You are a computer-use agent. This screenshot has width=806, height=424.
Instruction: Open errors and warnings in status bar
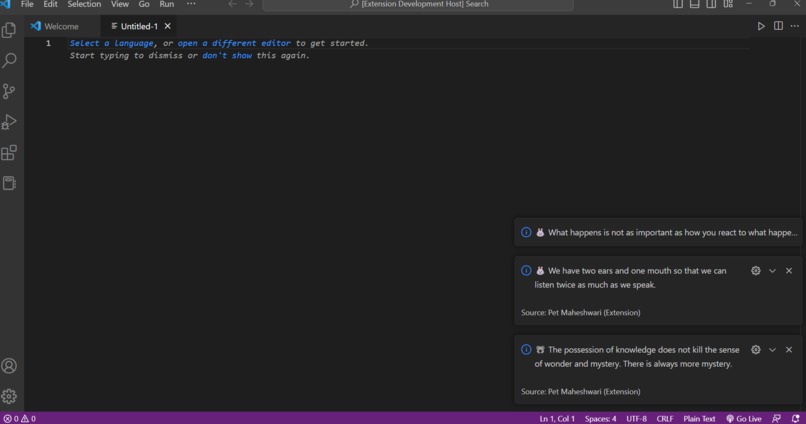(x=20, y=419)
